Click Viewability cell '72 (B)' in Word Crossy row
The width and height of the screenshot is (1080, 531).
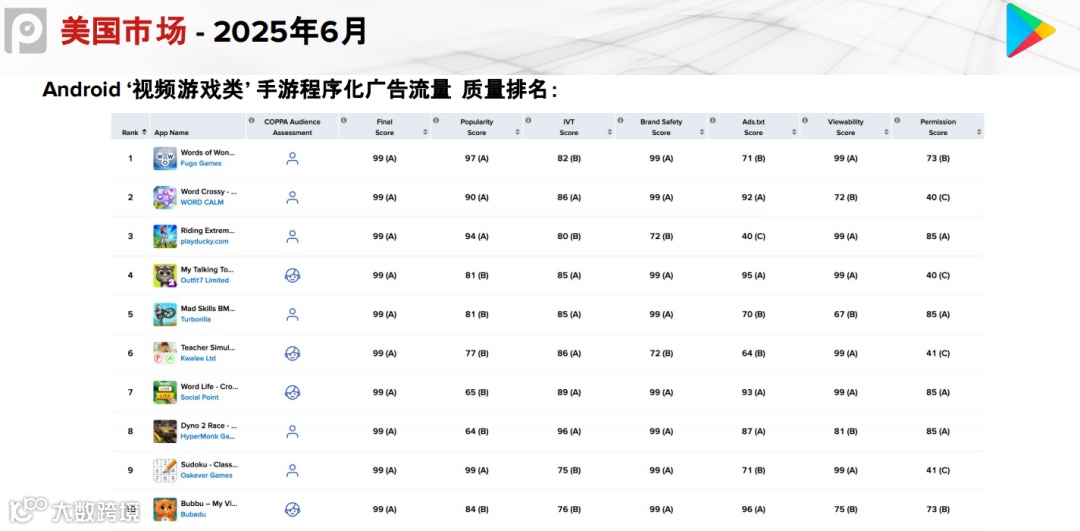tap(846, 198)
